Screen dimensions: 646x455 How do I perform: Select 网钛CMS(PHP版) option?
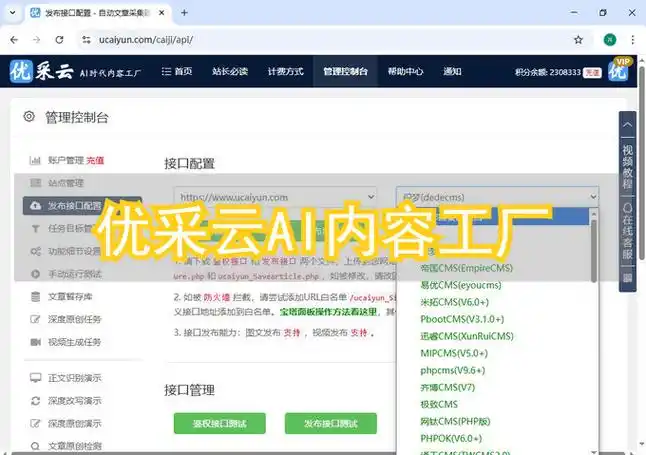click(455, 421)
